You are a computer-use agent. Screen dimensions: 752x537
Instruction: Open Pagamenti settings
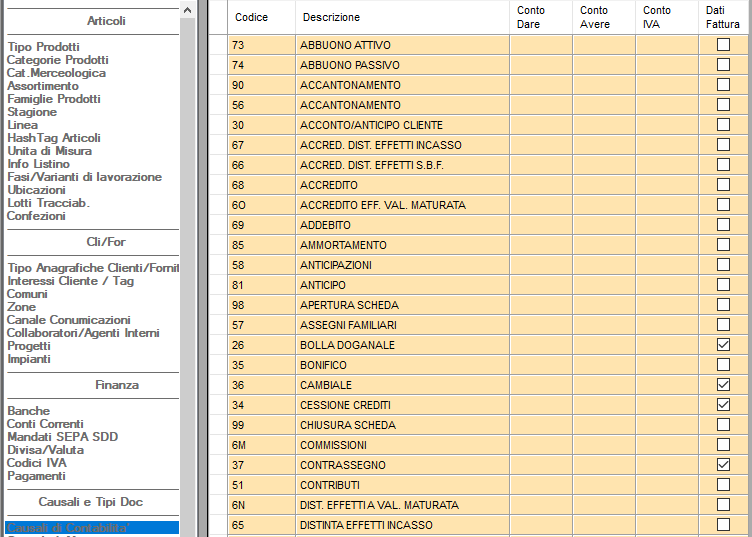click(36, 476)
